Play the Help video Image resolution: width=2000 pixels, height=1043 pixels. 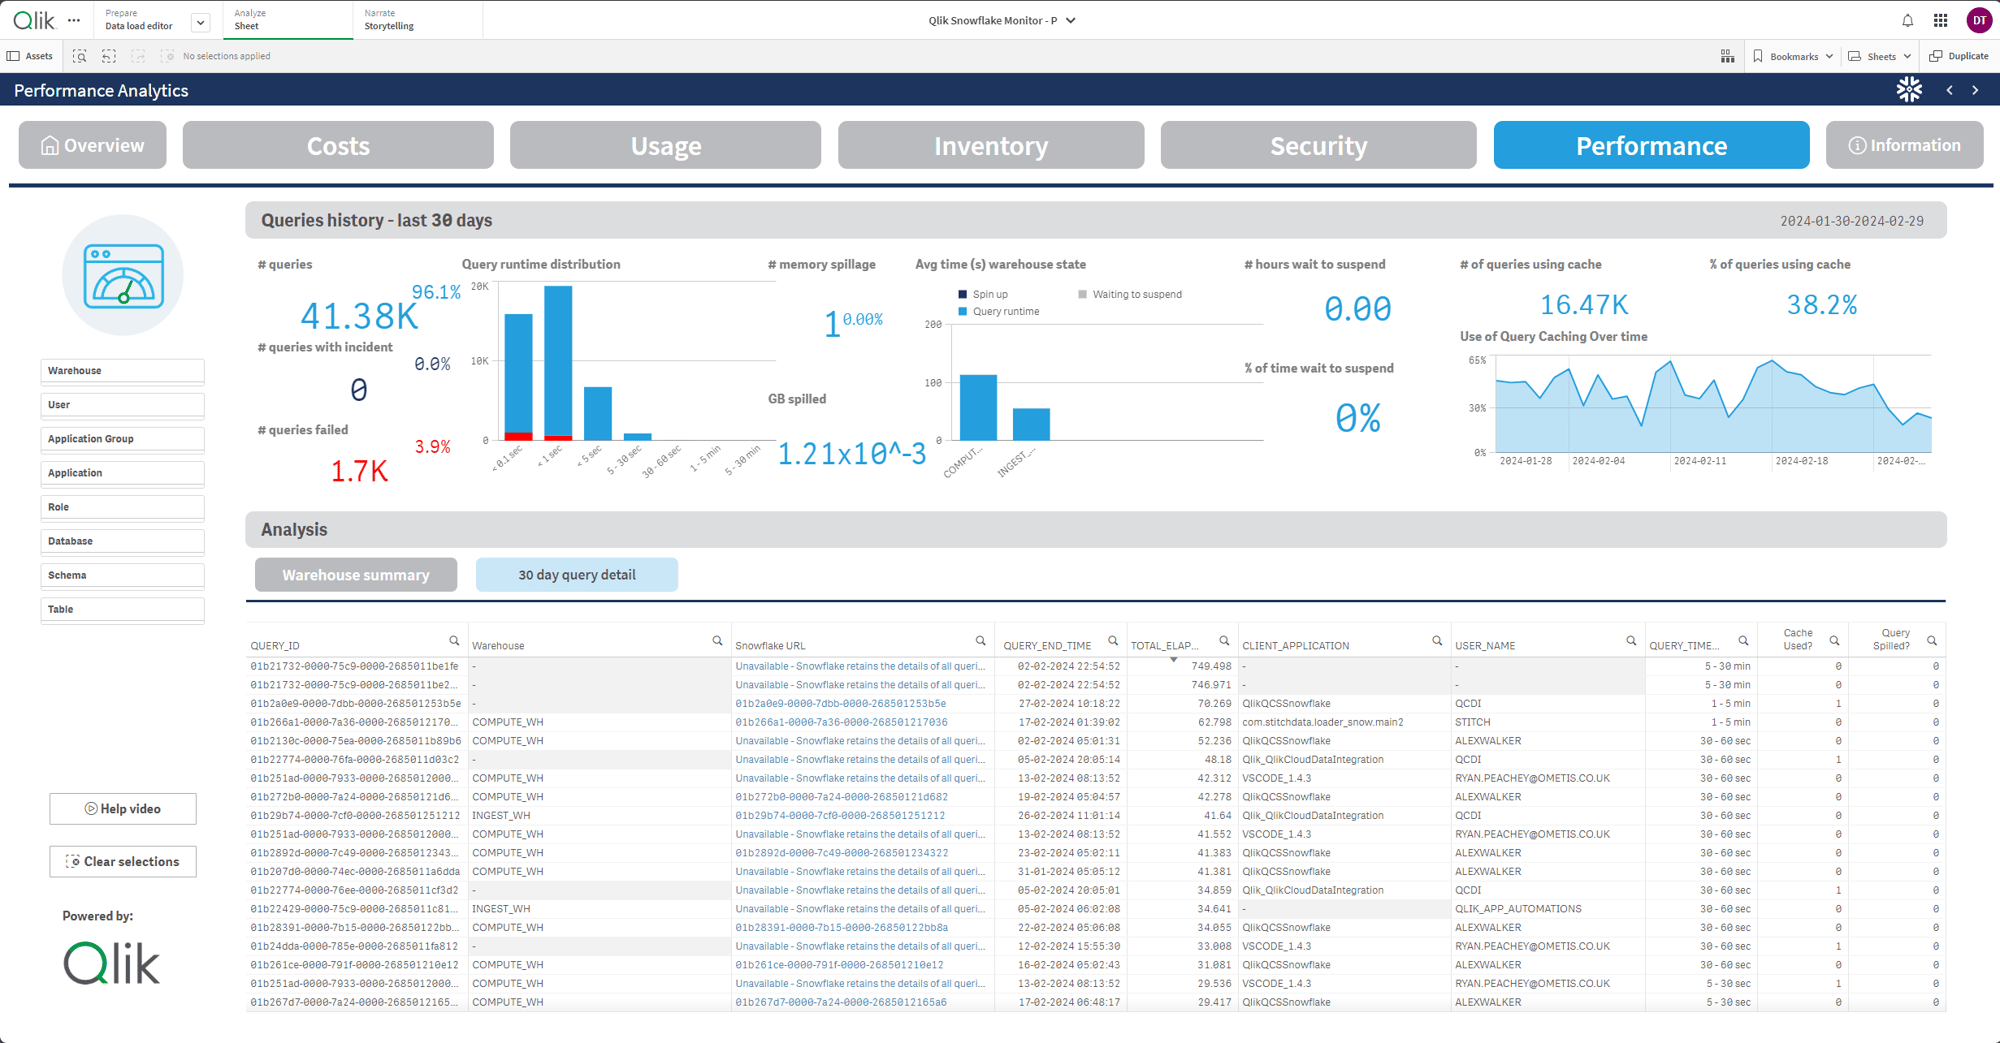122,809
